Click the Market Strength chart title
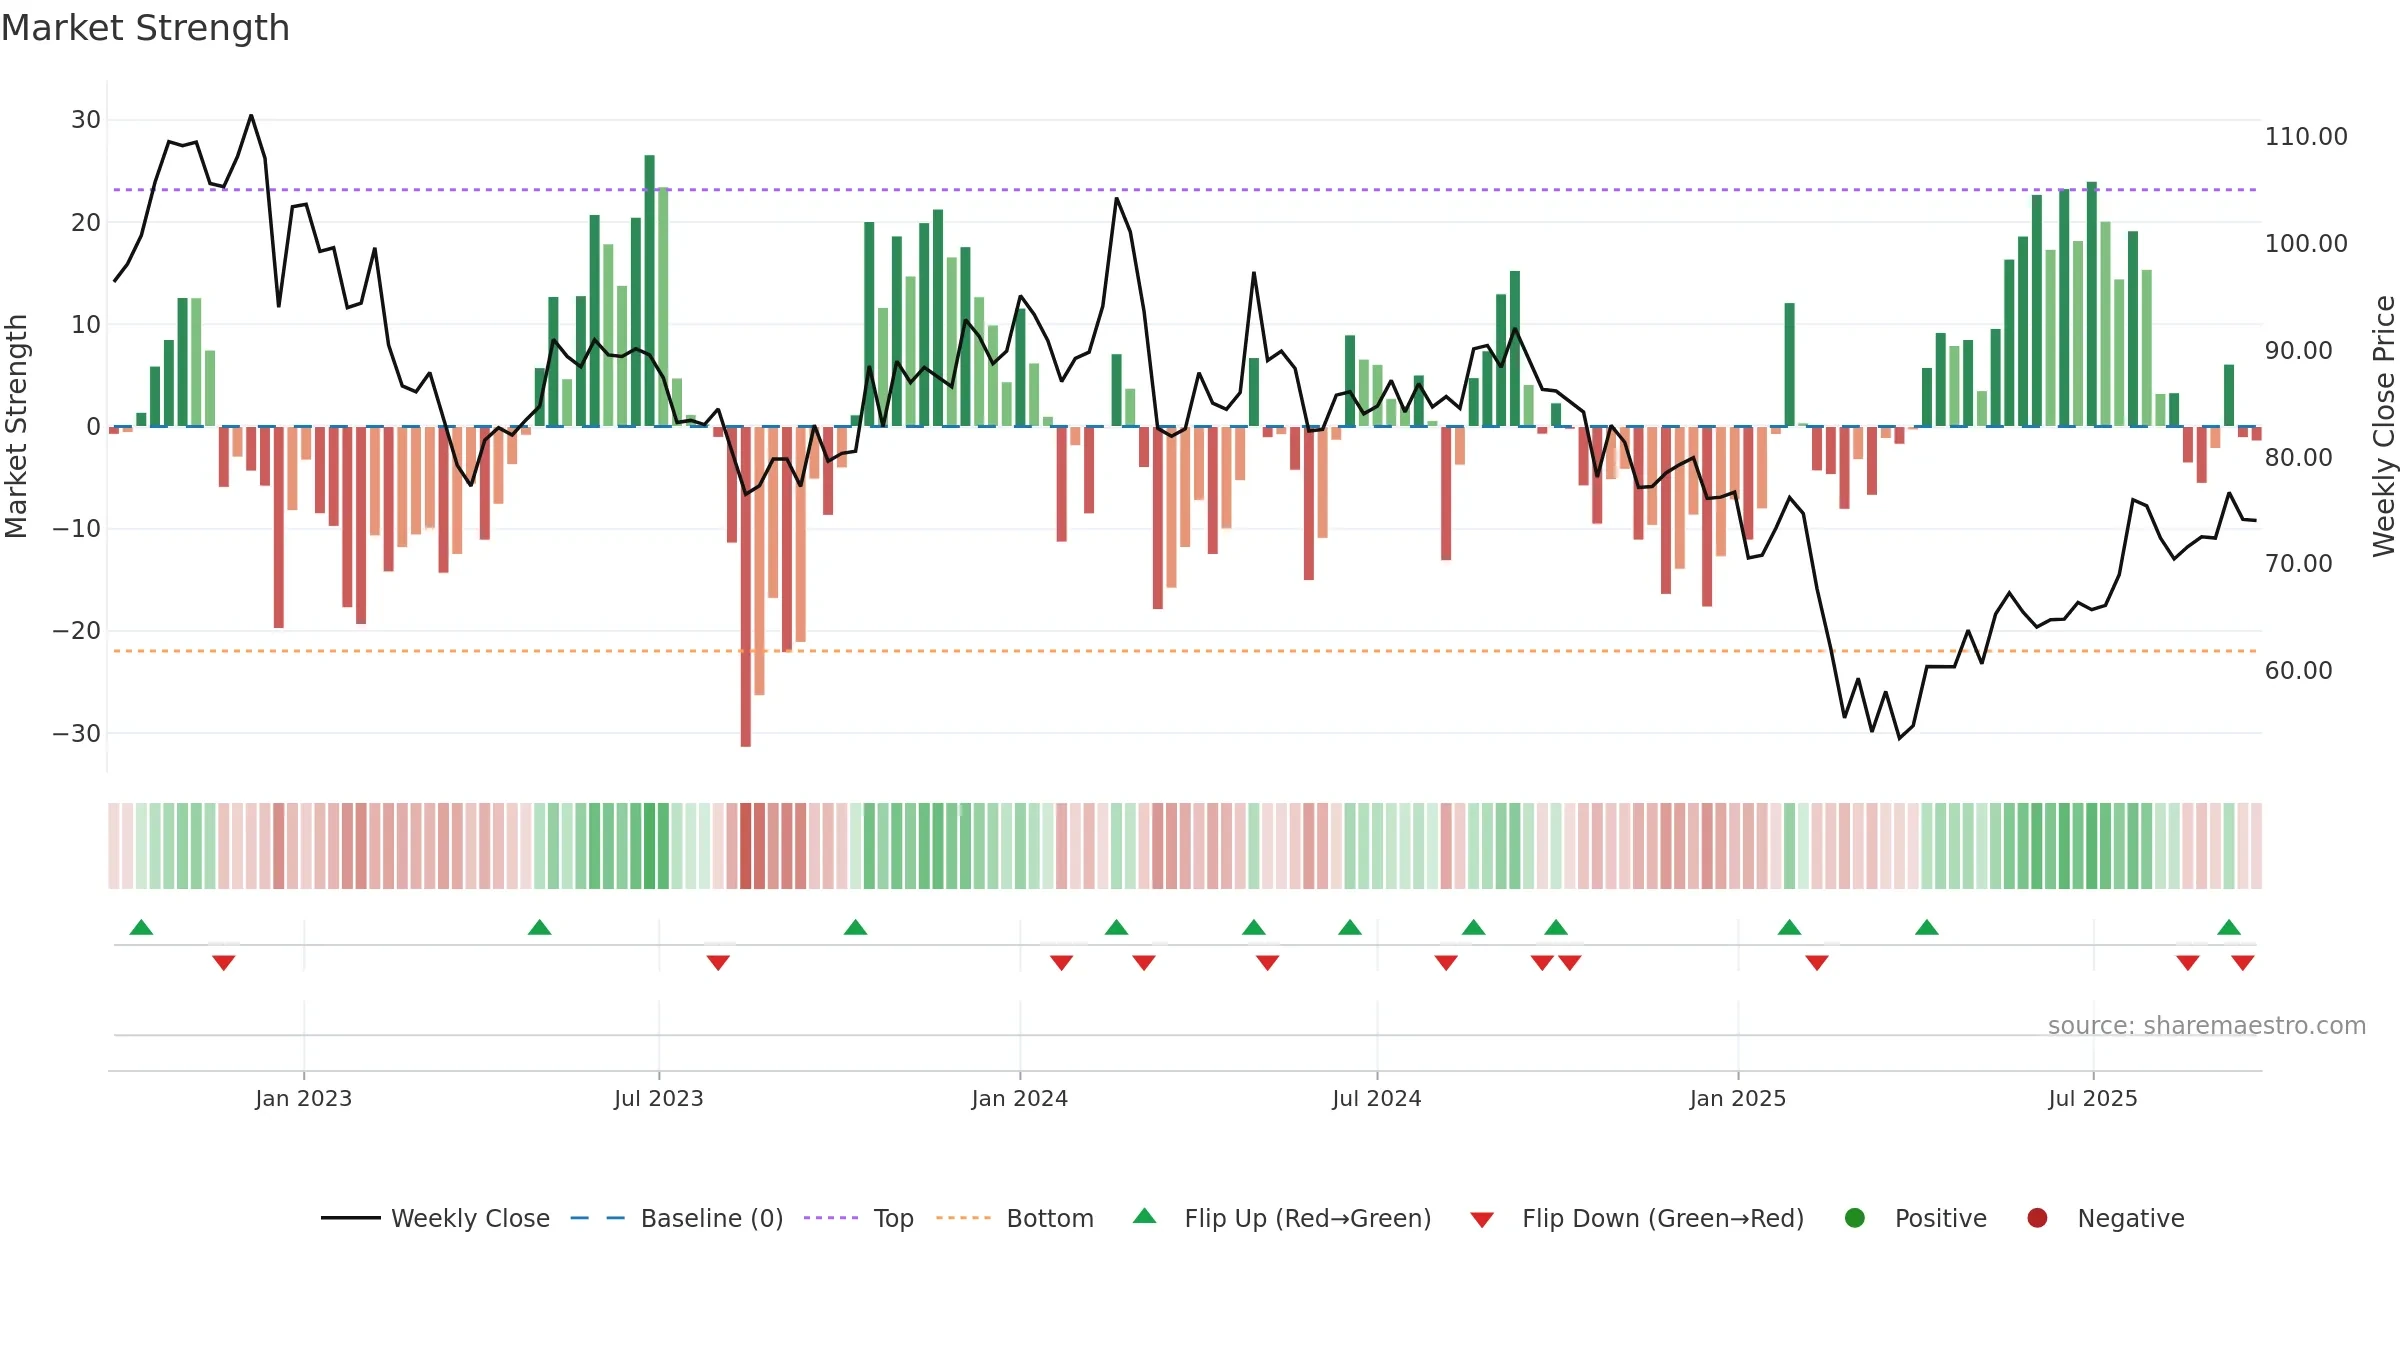Viewport: 2400px width, 1350px height. pos(145,28)
